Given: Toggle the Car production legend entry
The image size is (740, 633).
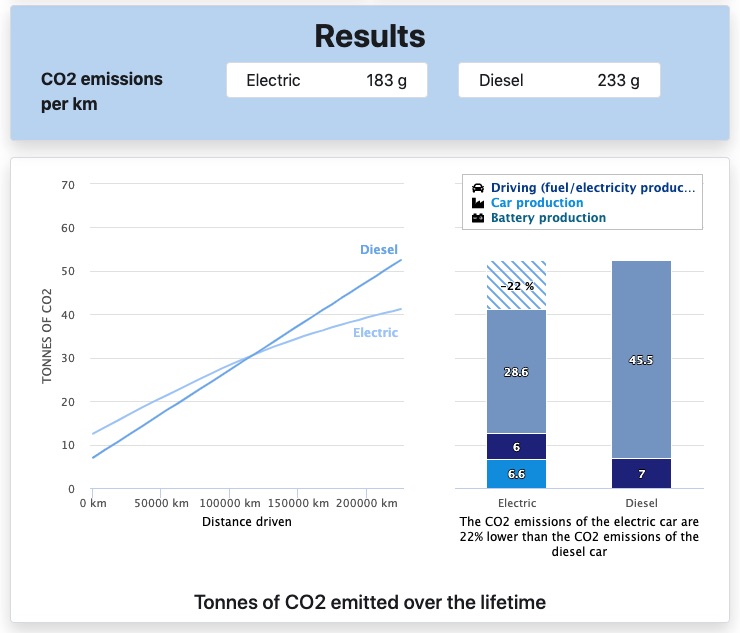Looking at the screenshot, I should [x=537, y=203].
